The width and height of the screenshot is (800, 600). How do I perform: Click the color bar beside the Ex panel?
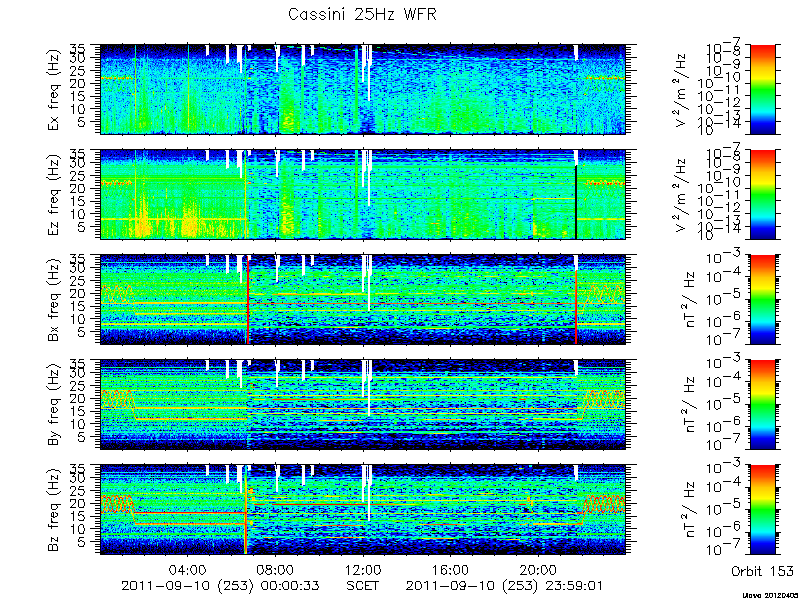[762, 89]
